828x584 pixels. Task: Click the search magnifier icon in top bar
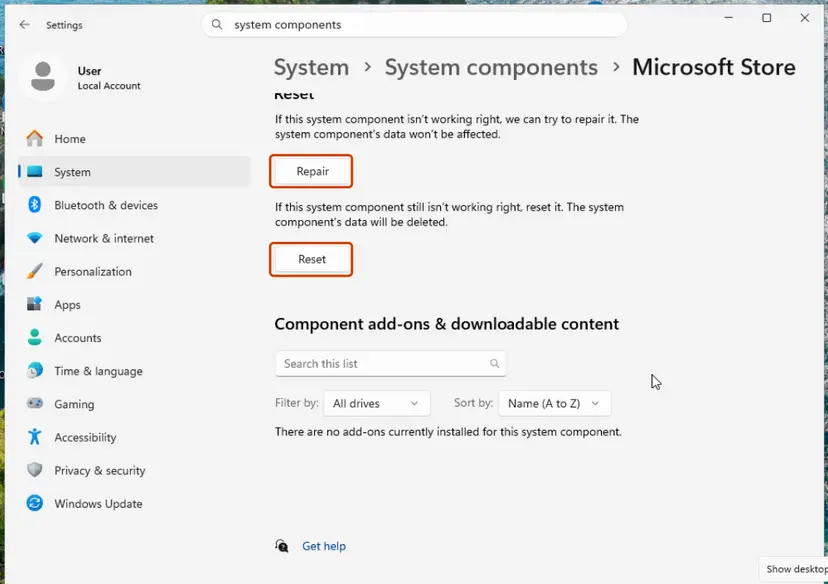[x=217, y=24]
